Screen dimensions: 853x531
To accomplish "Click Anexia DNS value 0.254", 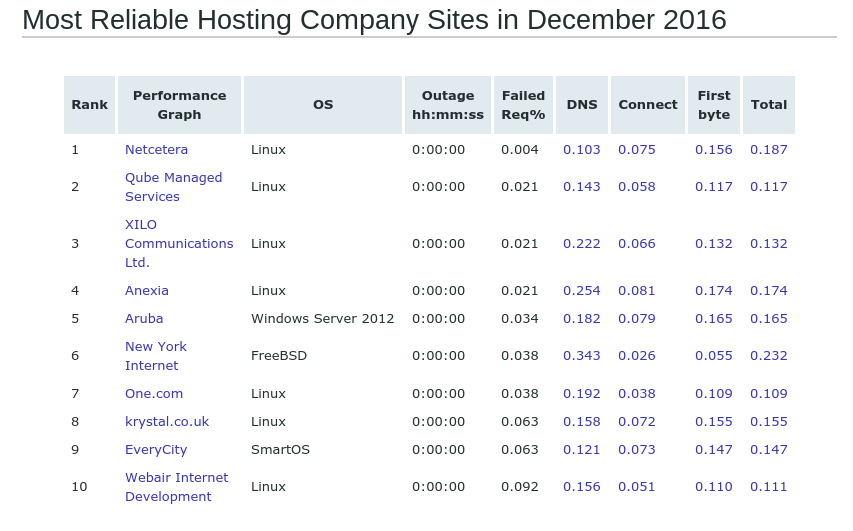I will [582, 291].
